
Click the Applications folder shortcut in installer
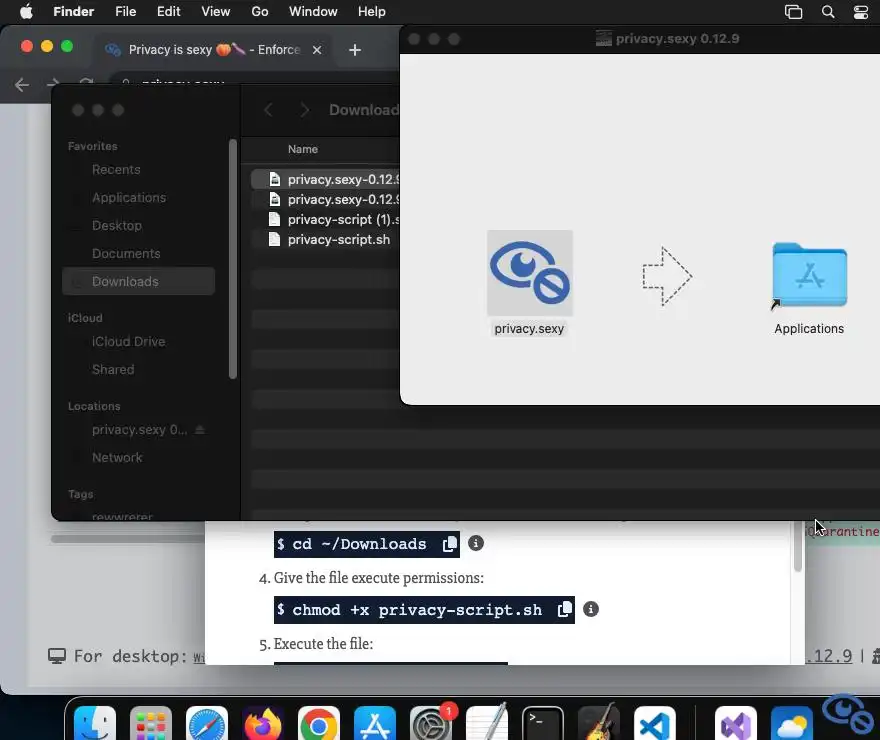tap(809, 275)
